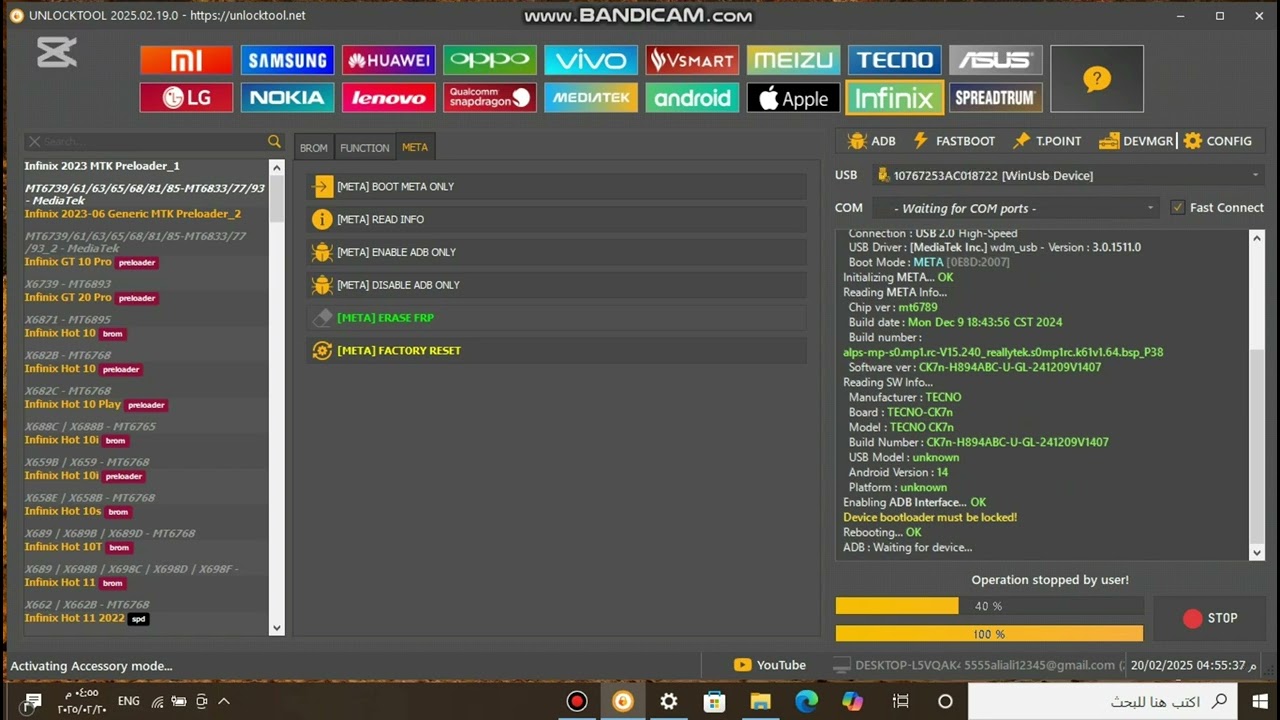Click the 100 % progress bar
This screenshot has height=720, width=1280.
coord(989,634)
